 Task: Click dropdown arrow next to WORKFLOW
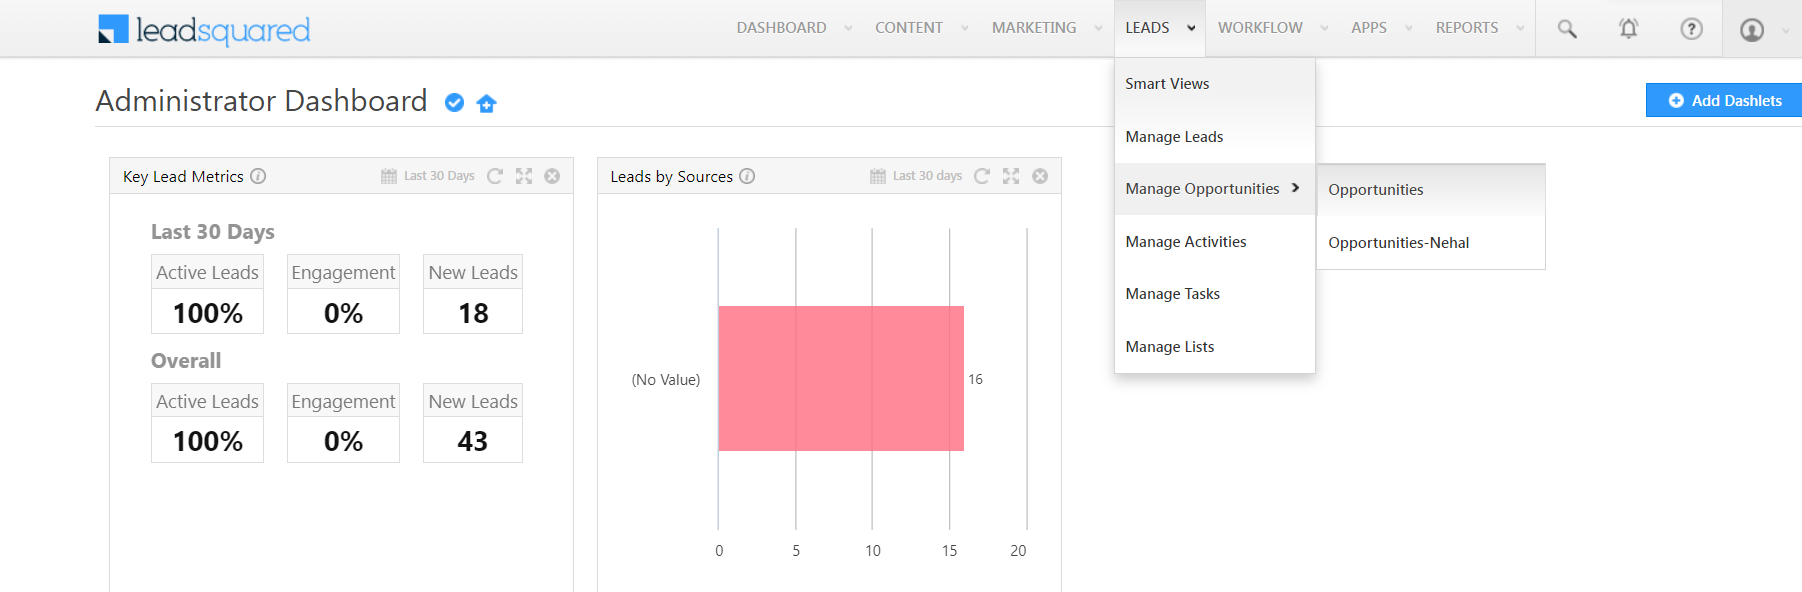pyautogui.click(x=1325, y=28)
